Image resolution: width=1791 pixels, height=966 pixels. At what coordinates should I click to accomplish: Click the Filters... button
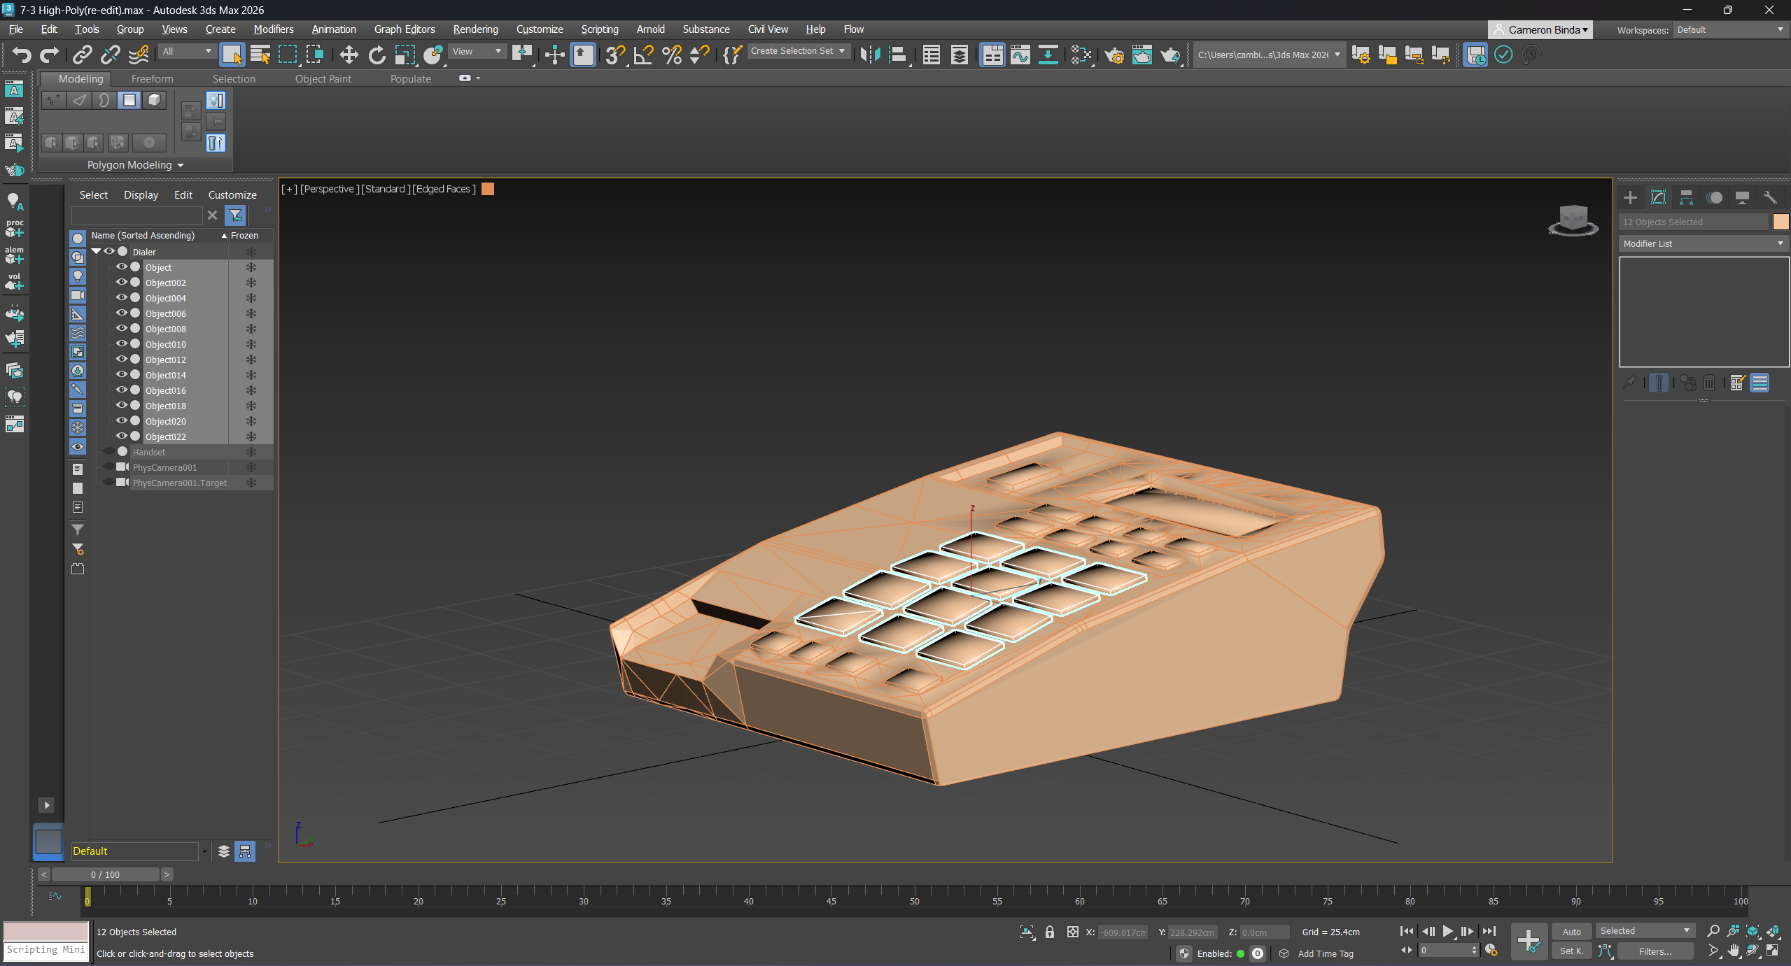pyautogui.click(x=1654, y=951)
